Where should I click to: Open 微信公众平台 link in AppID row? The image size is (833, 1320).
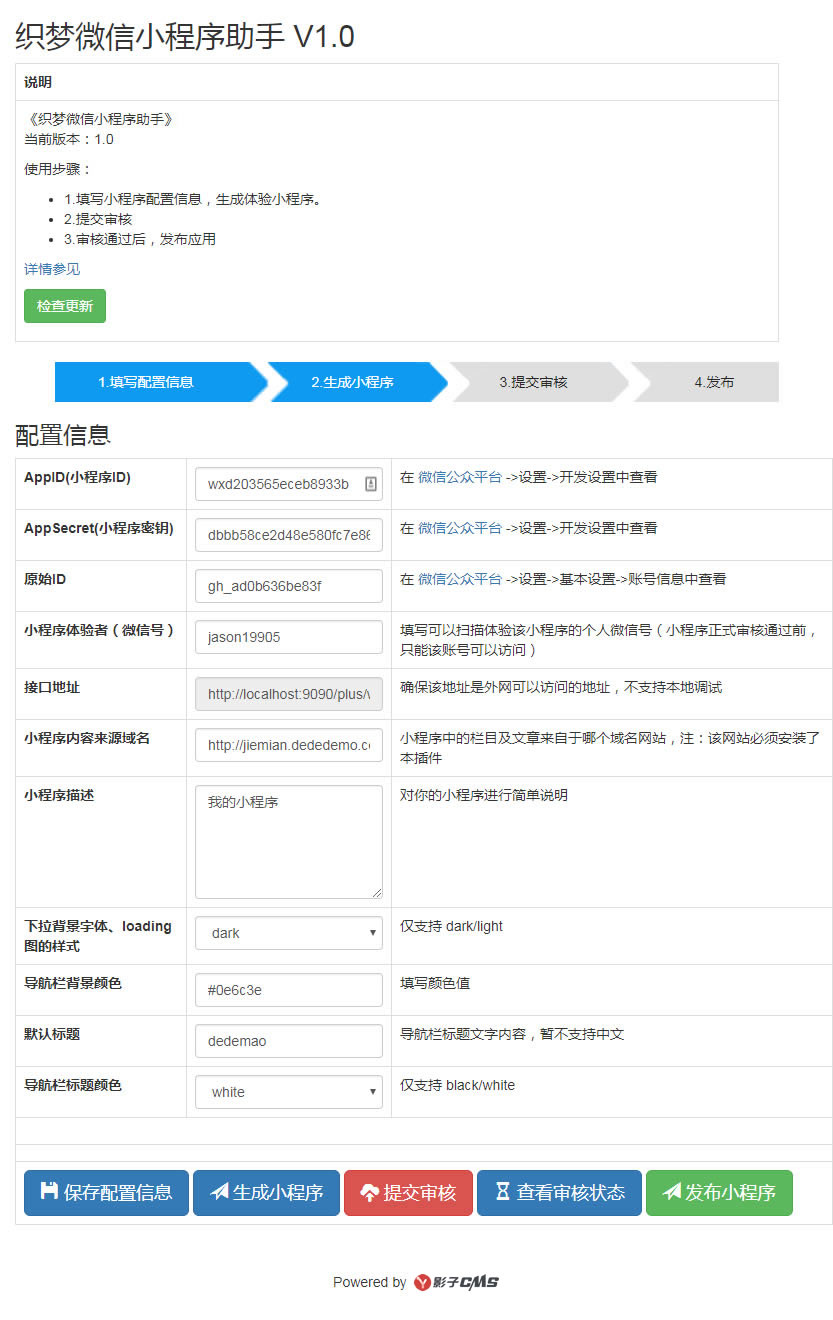point(459,477)
